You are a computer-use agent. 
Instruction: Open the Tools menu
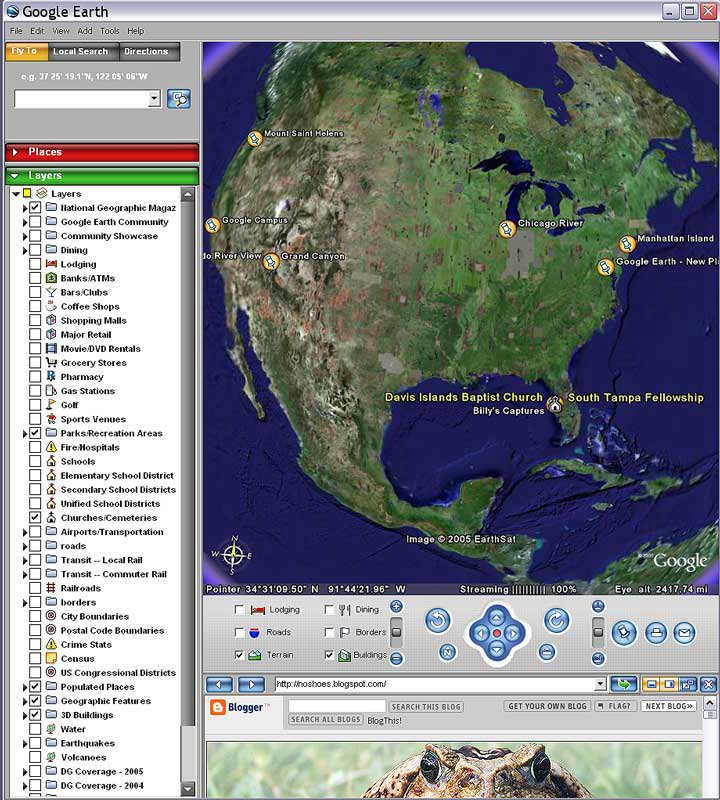click(110, 31)
